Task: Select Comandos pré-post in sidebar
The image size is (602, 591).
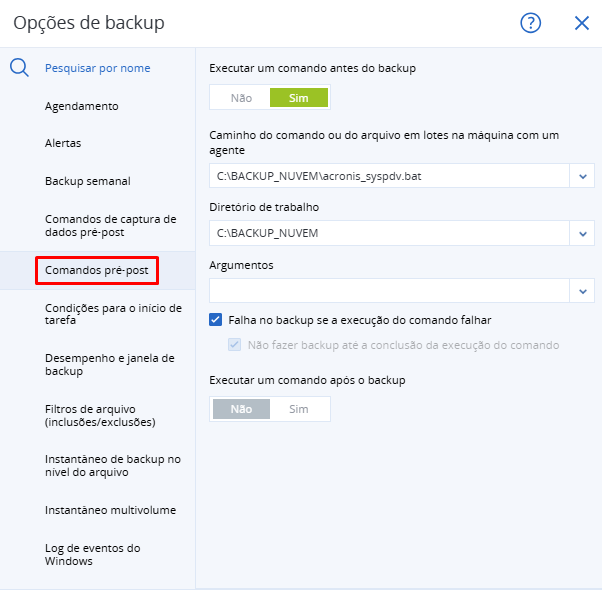Action: click(96, 271)
